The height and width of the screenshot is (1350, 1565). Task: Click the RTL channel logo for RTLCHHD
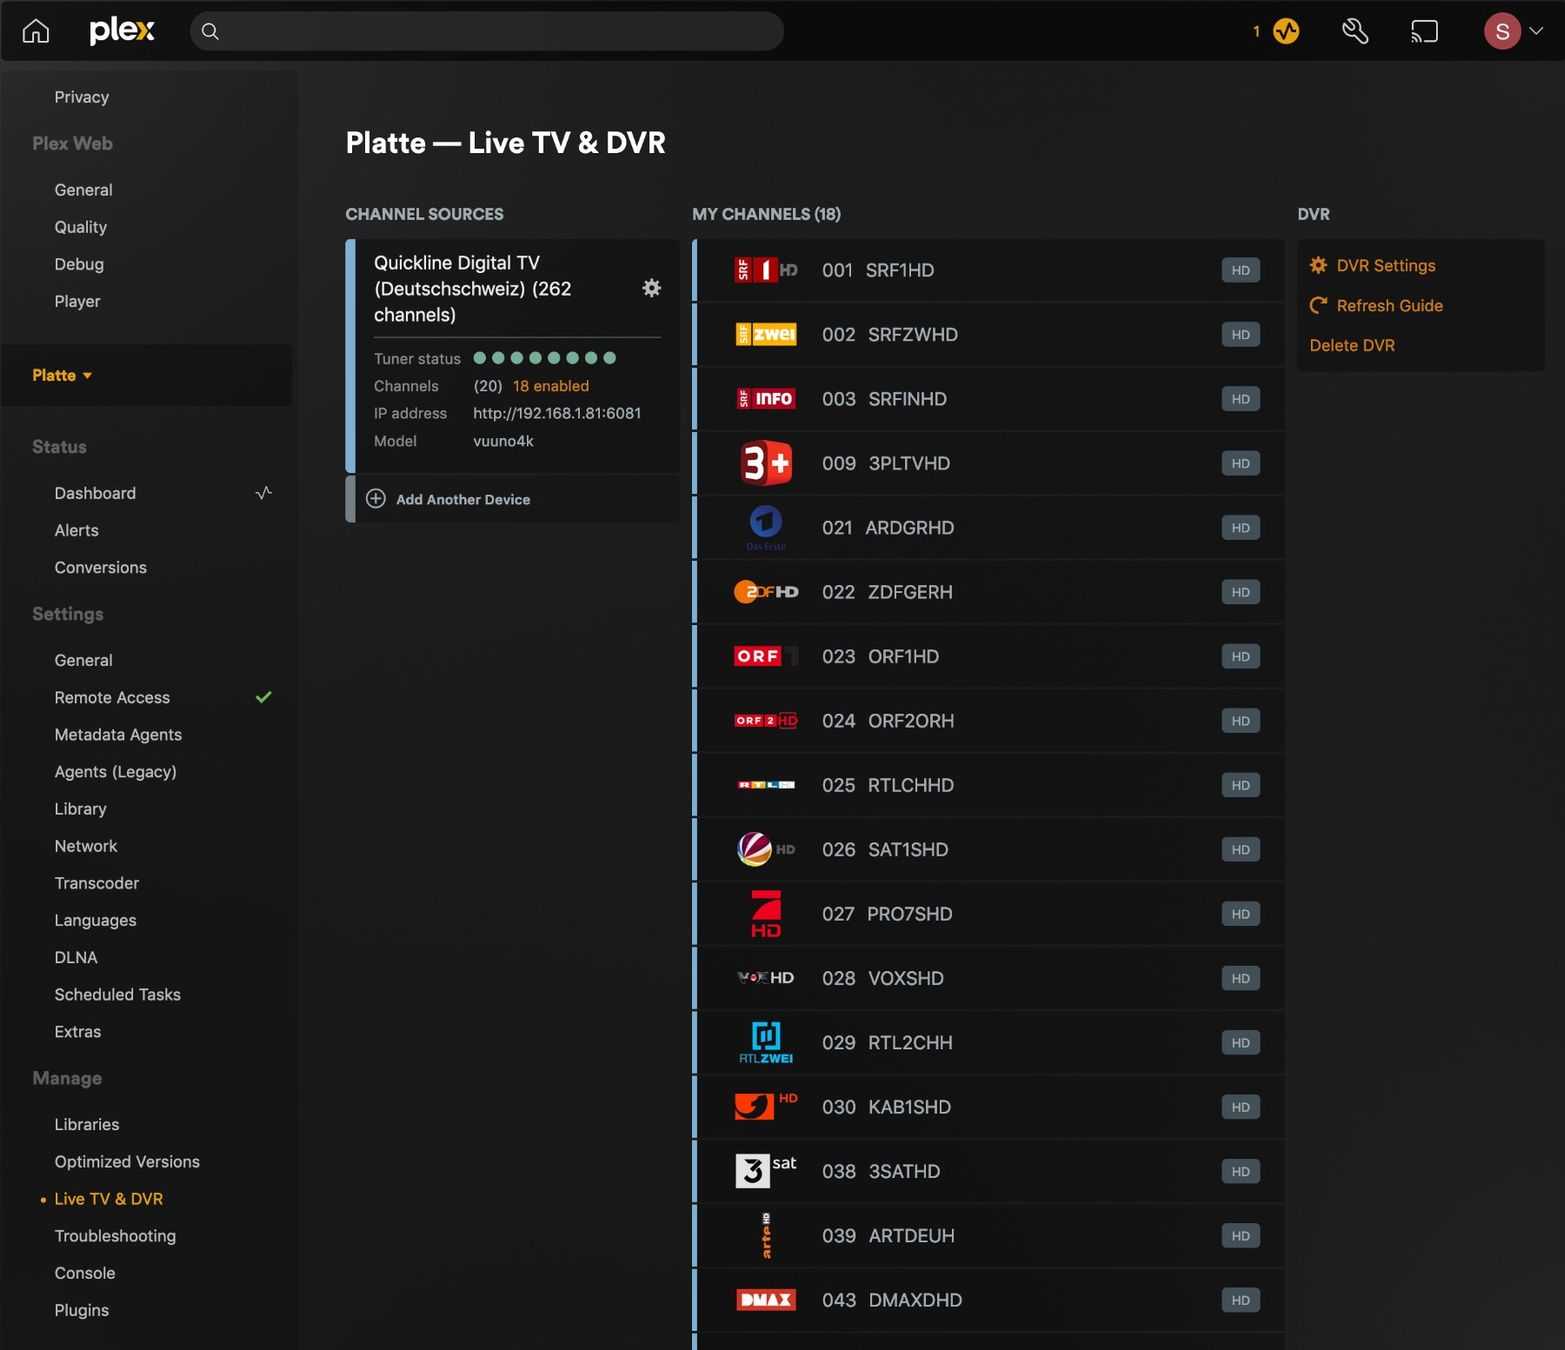click(x=766, y=785)
